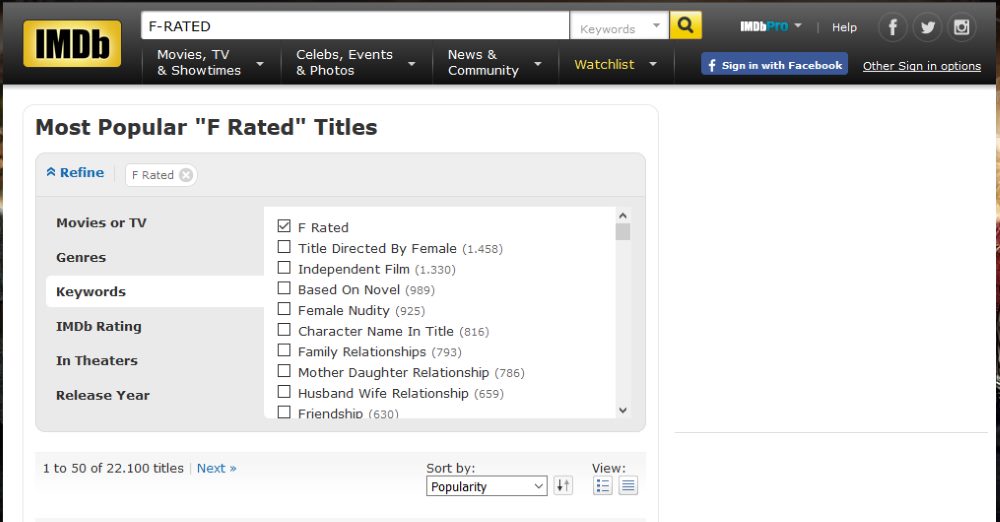Select the IMDb Rating filter tab
The width and height of the screenshot is (1000, 522).
coord(99,326)
